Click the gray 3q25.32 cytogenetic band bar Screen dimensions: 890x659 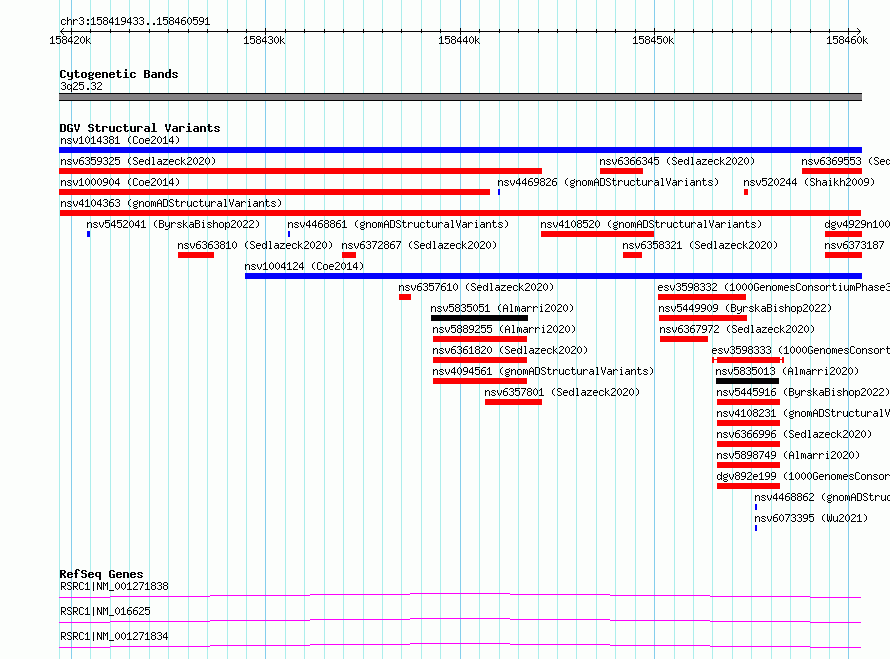(460, 97)
